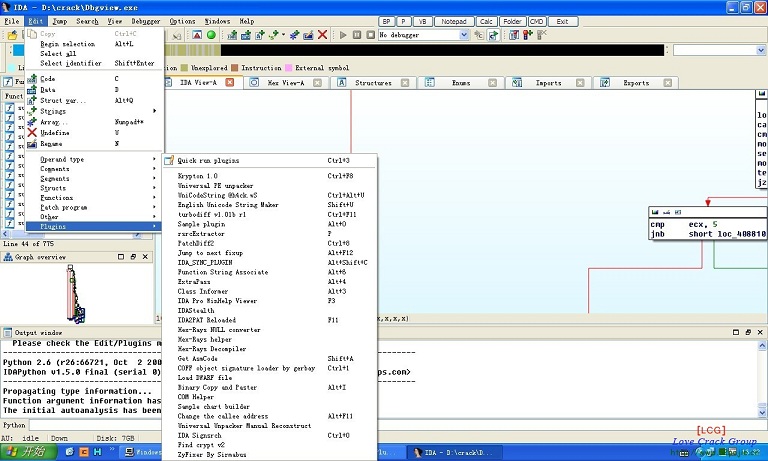Choose Code from the Edit menu
The height and width of the screenshot is (461, 768).
(x=47, y=78)
